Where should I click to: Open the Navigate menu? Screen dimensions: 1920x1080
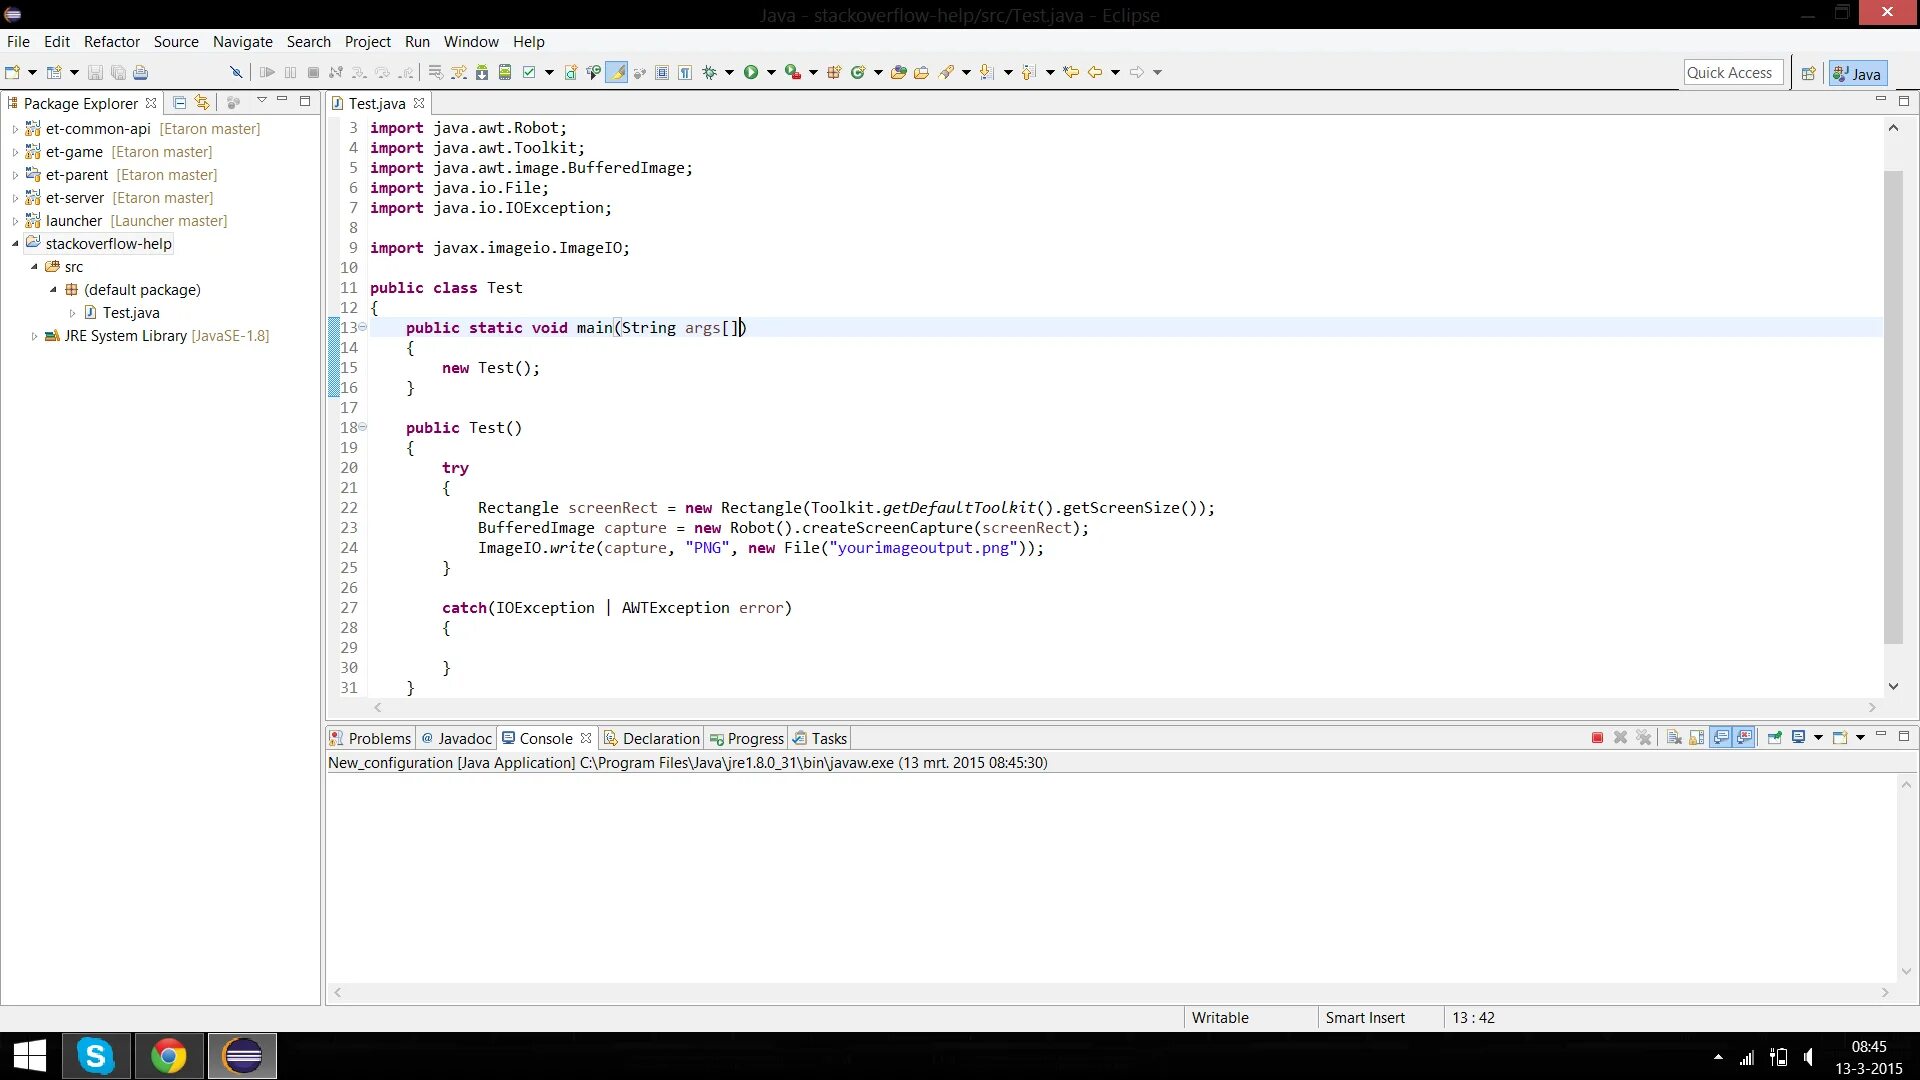[243, 41]
